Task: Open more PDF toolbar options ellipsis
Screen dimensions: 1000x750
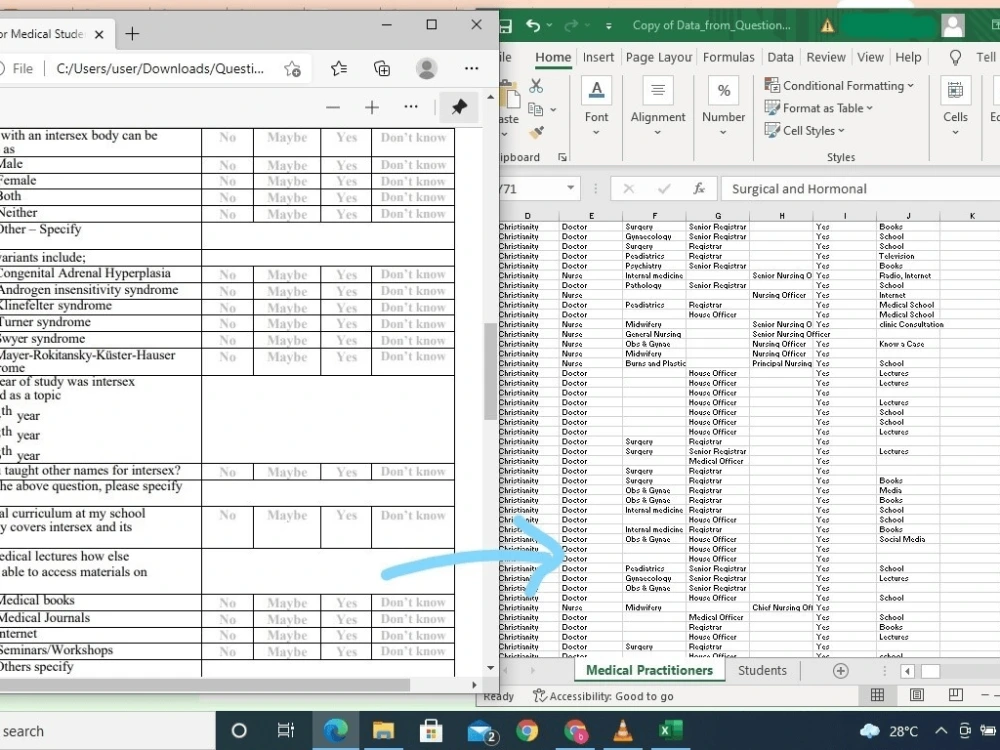Action: point(411,107)
